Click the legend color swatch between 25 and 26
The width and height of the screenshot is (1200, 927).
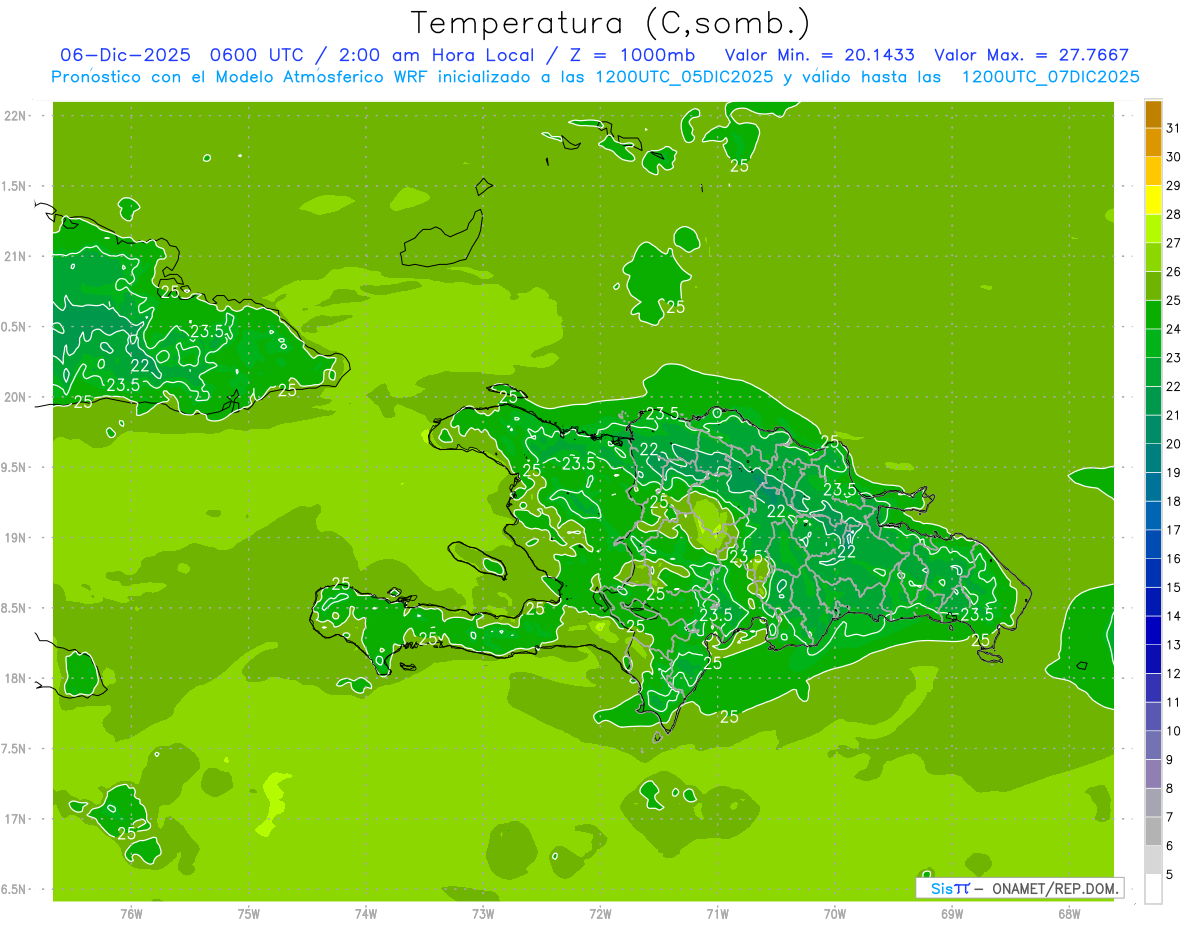(x=1153, y=286)
